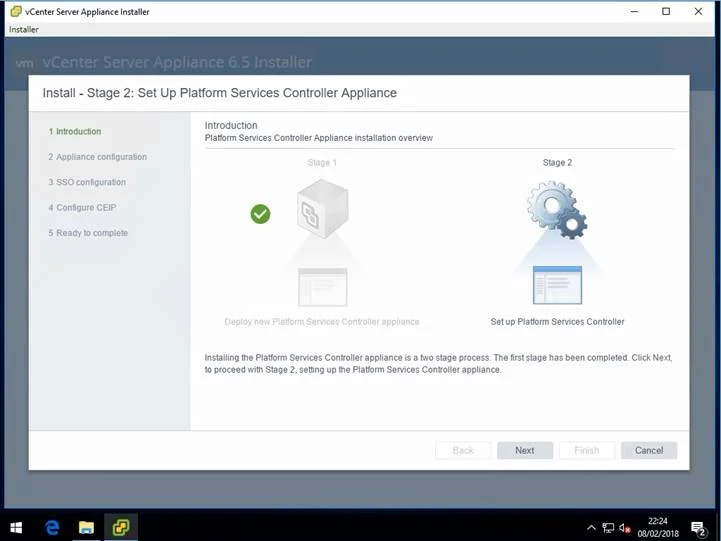
Task: Click the 'Stage 2' heading label
Action: tap(557, 163)
